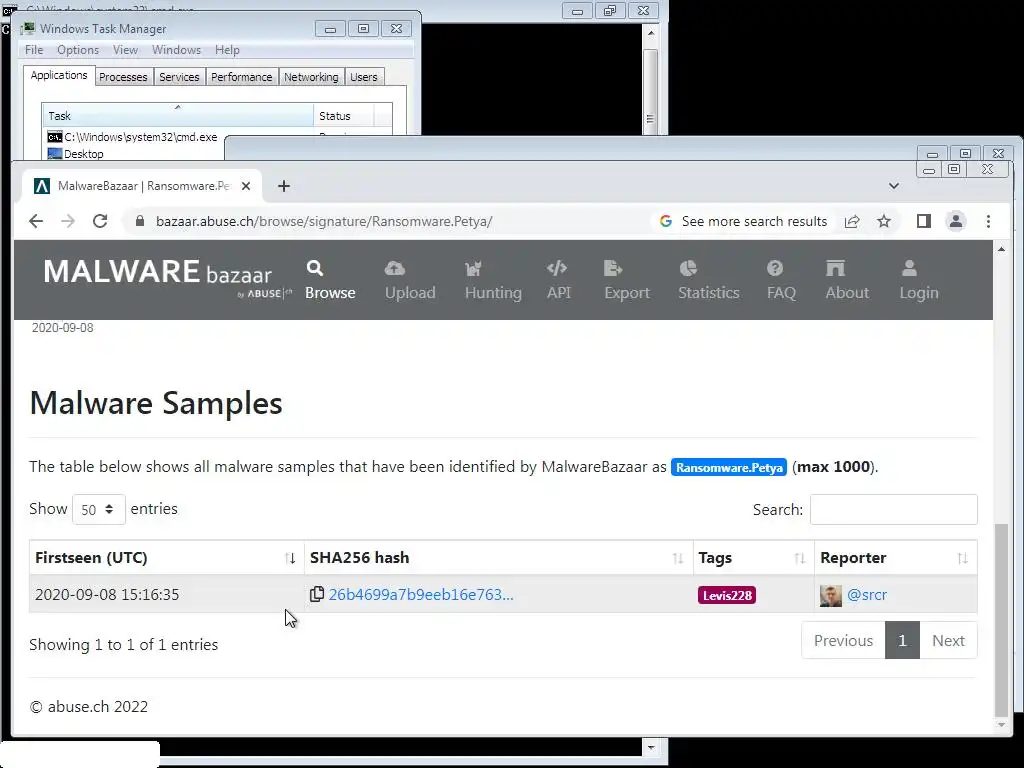Open the Show entries dropdown
This screenshot has height=768, width=1024.
pyautogui.click(x=99, y=509)
